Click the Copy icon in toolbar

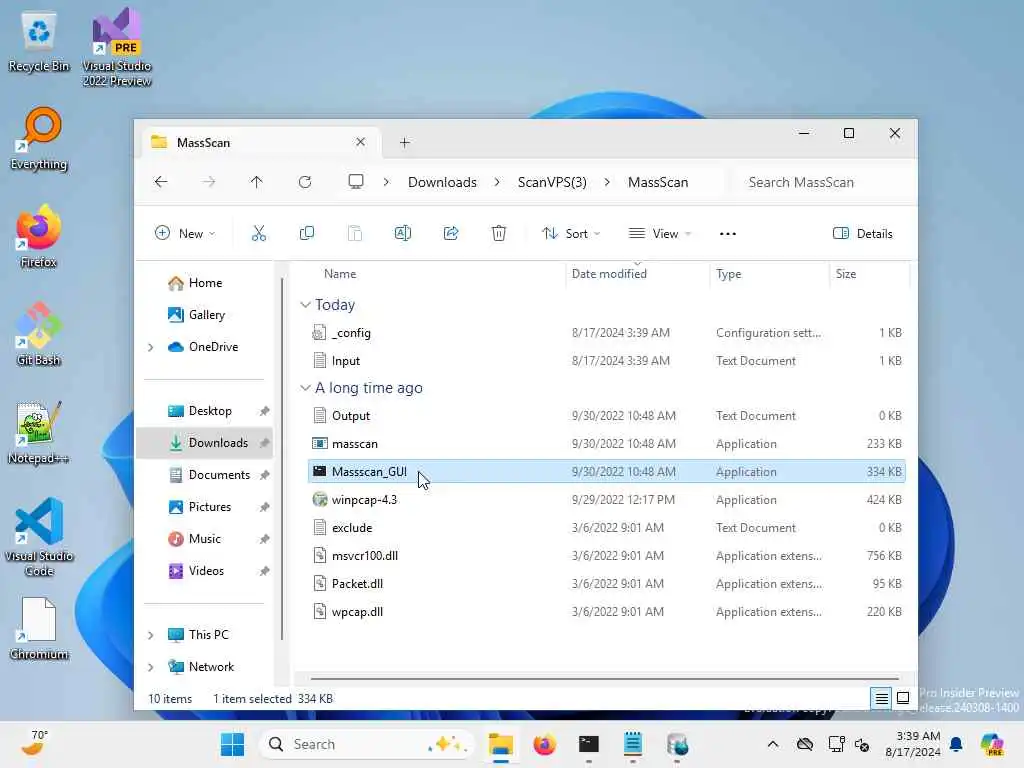tap(306, 233)
